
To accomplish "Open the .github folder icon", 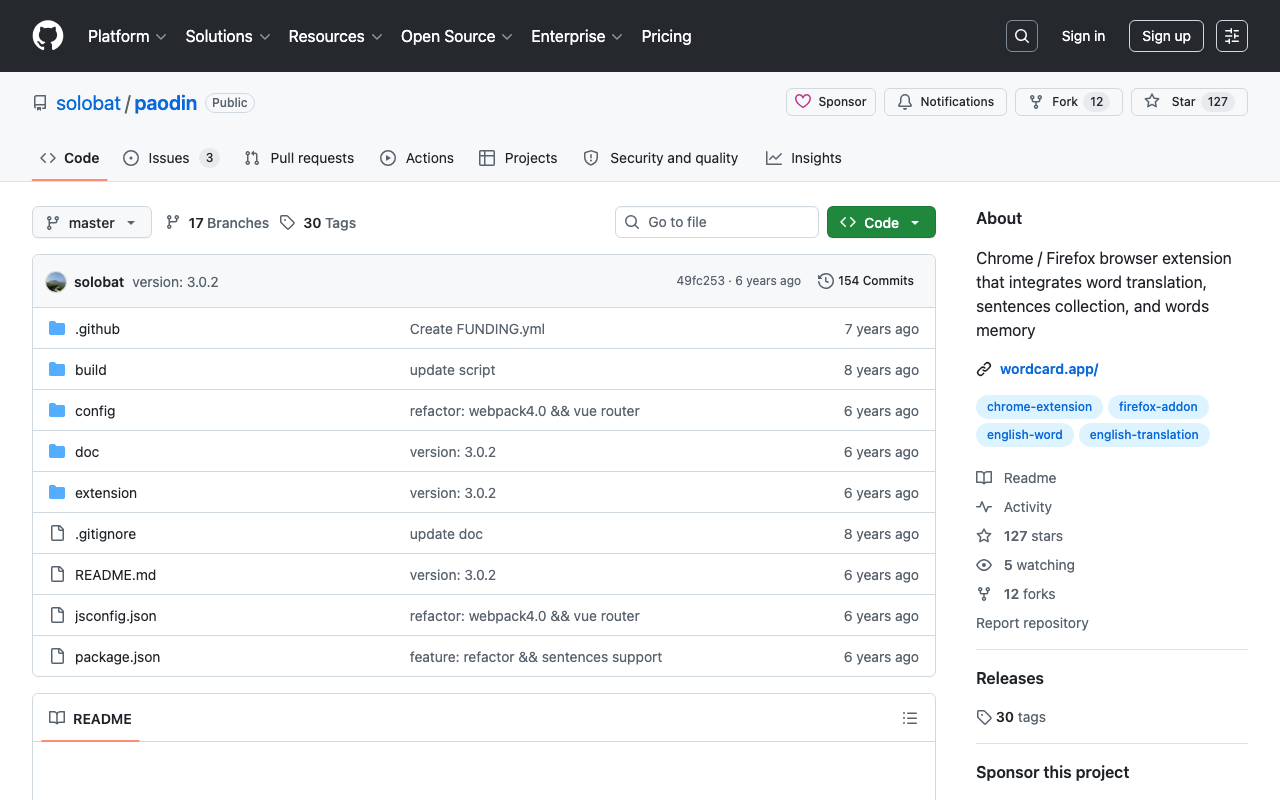I will tap(57, 329).
